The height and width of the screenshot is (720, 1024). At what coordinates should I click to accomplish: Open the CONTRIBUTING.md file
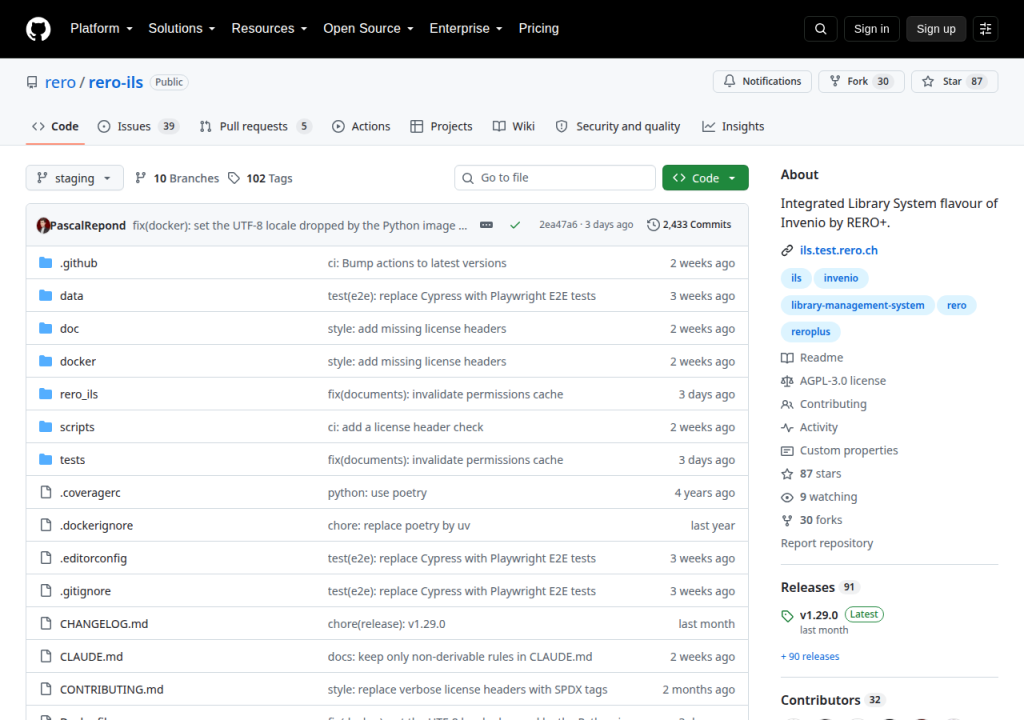point(112,689)
